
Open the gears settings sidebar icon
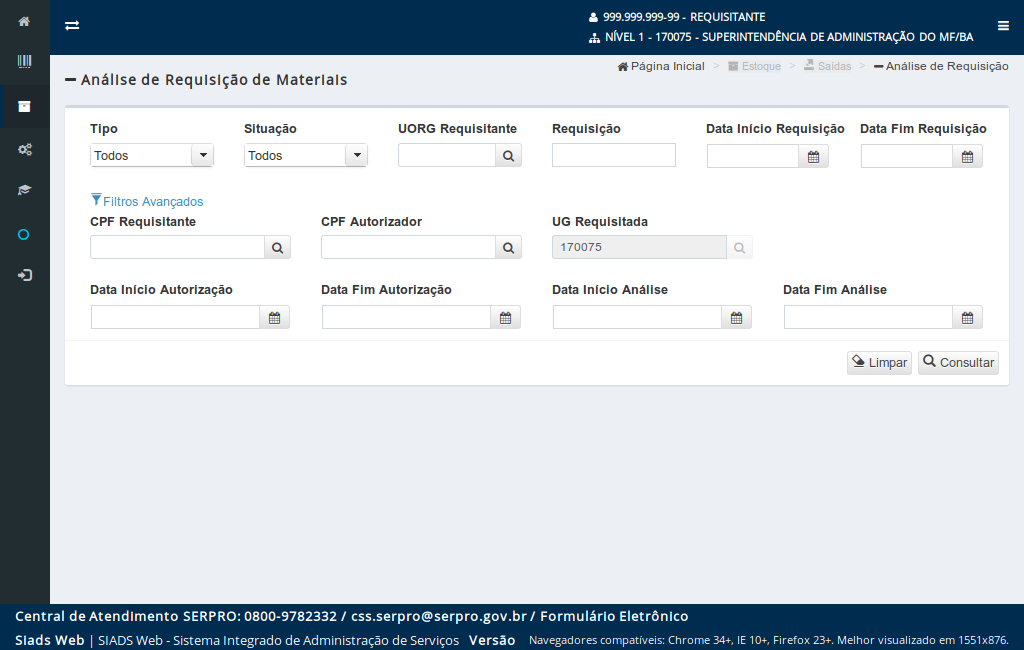(24, 150)
